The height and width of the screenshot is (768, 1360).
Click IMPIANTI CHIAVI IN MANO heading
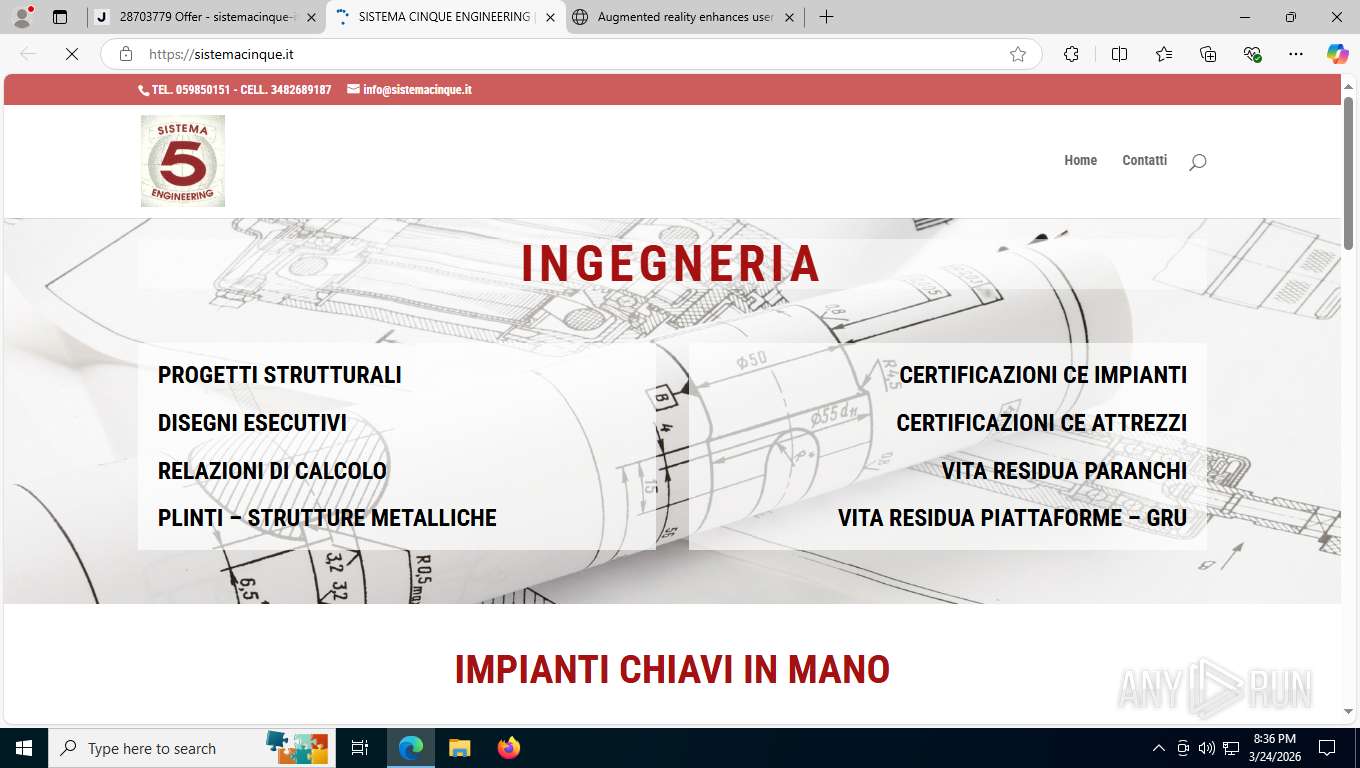672,670
